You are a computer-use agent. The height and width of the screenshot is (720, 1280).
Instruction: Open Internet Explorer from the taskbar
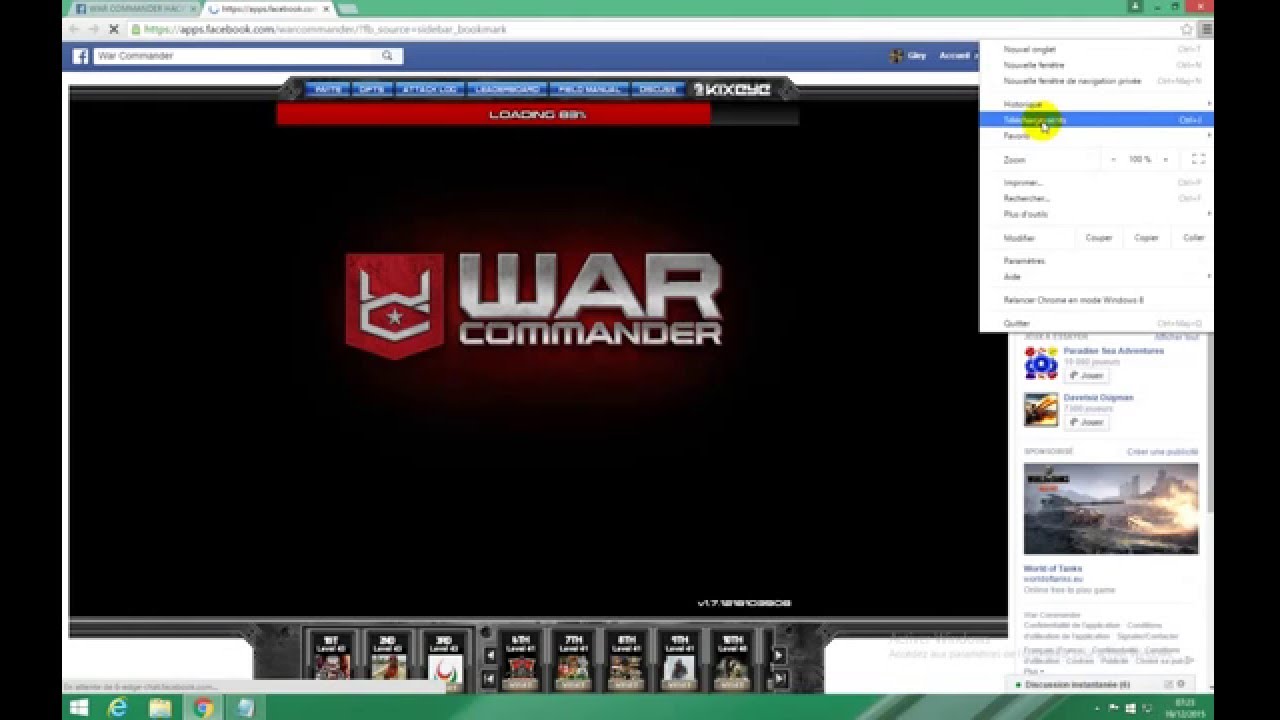(x=118, y=708)
